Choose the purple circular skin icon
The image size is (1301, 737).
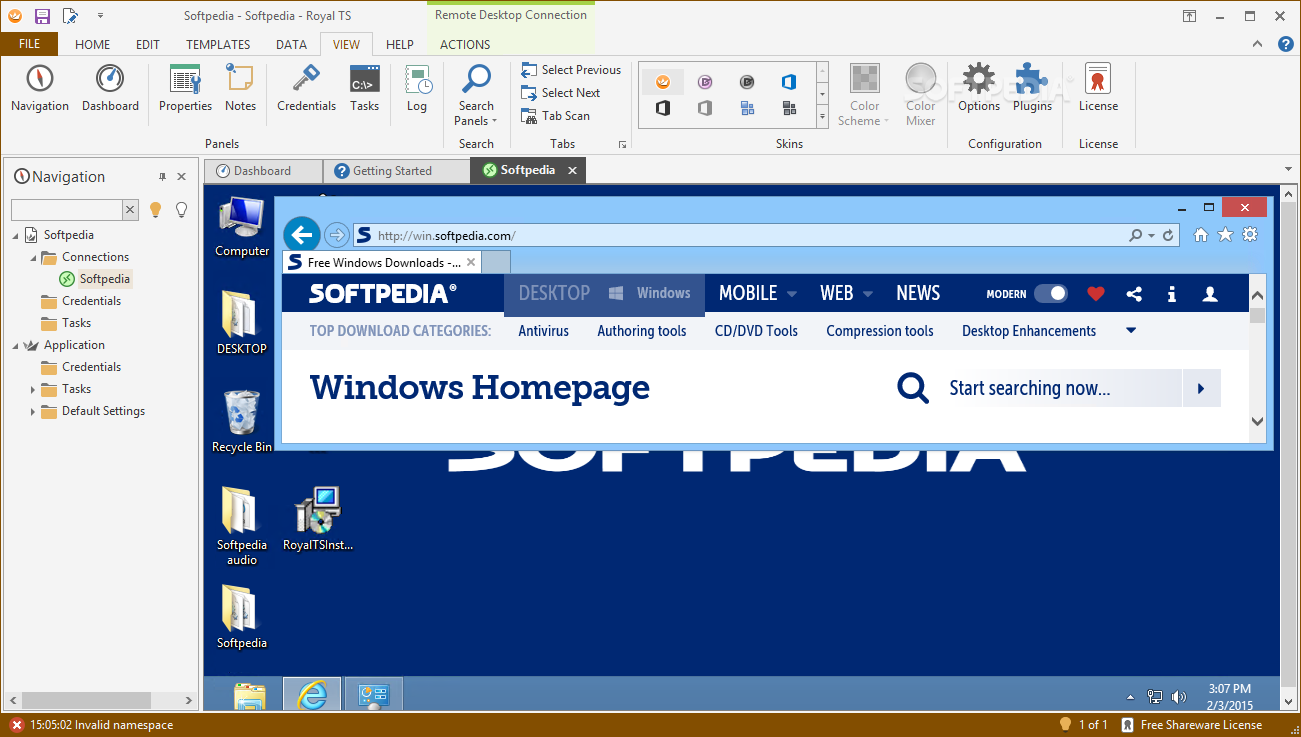click(x=705, y=82)
